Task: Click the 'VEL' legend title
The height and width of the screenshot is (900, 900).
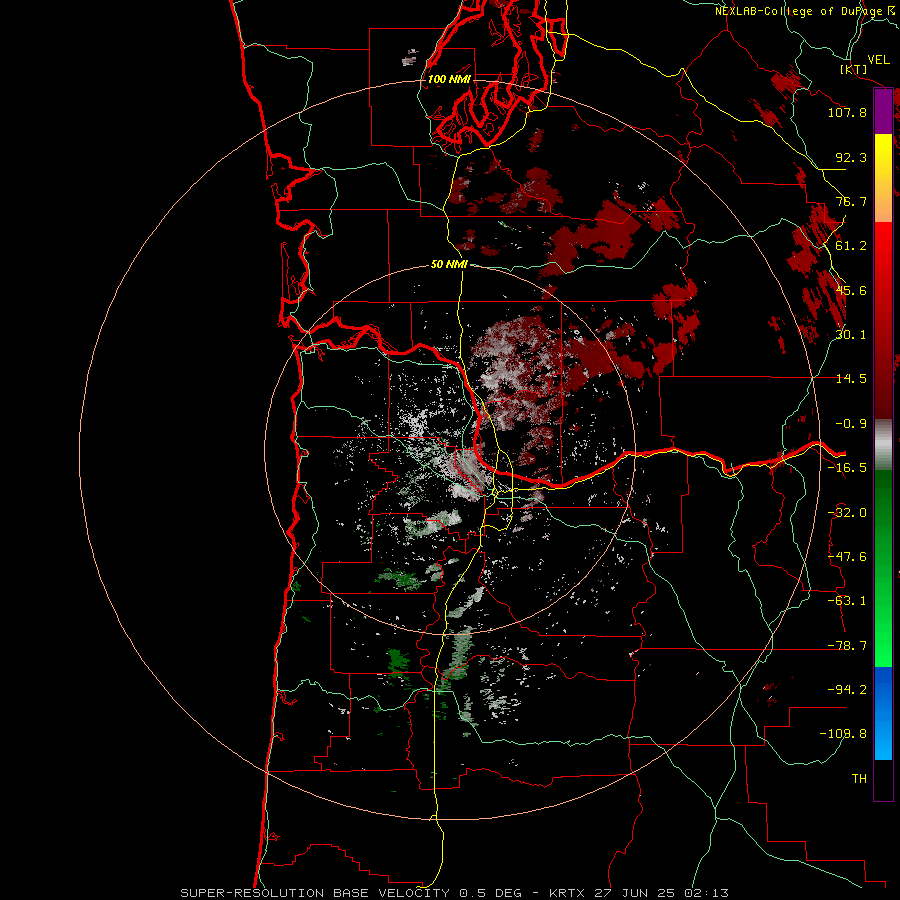Action: point(878,60)
